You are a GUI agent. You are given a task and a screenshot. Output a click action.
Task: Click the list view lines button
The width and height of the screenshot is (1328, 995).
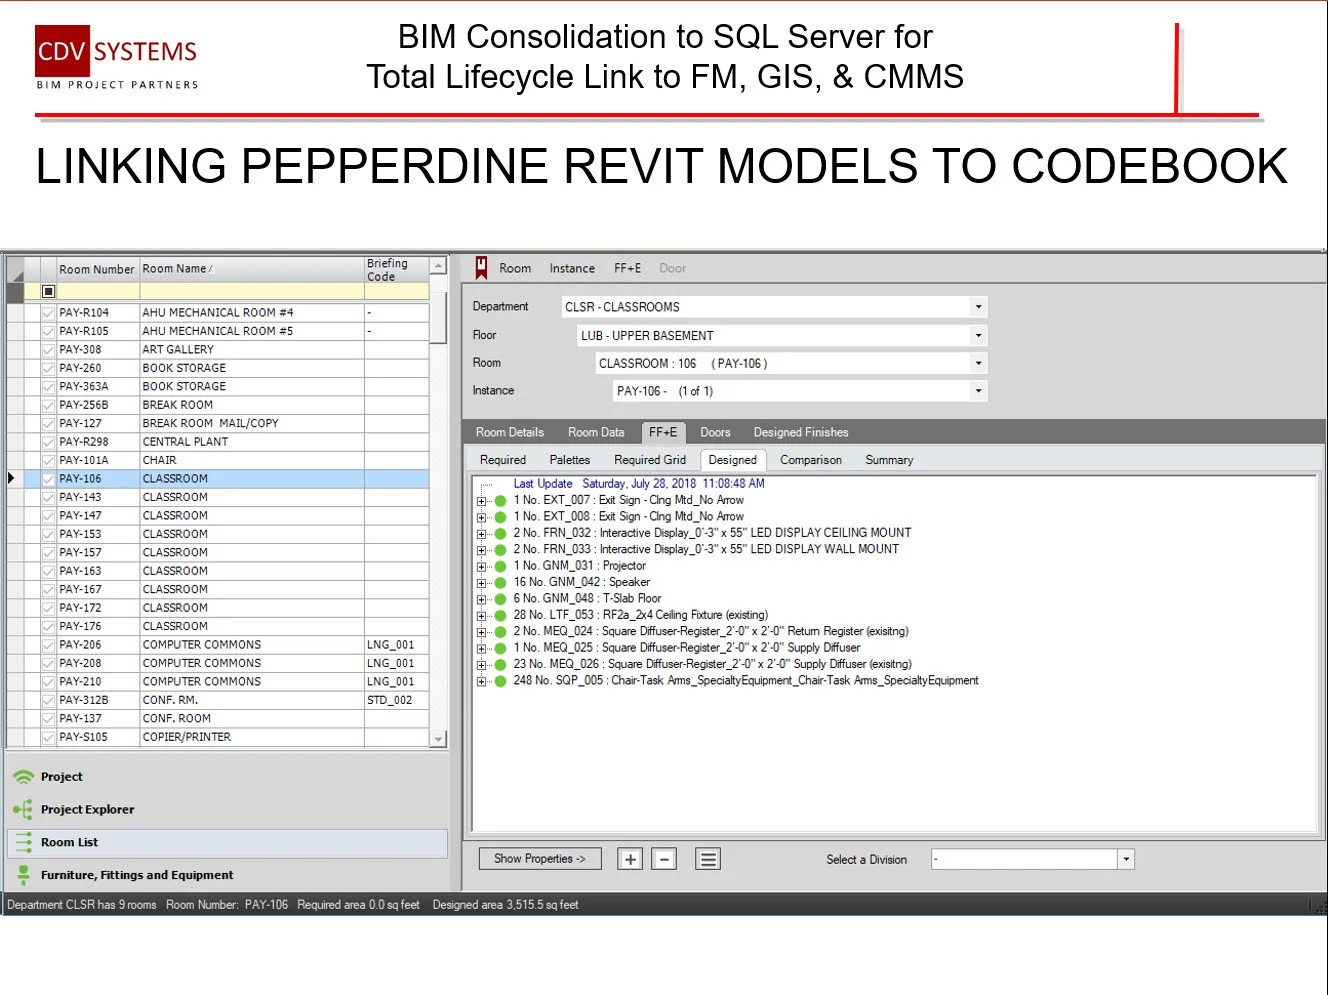(708, 859)
